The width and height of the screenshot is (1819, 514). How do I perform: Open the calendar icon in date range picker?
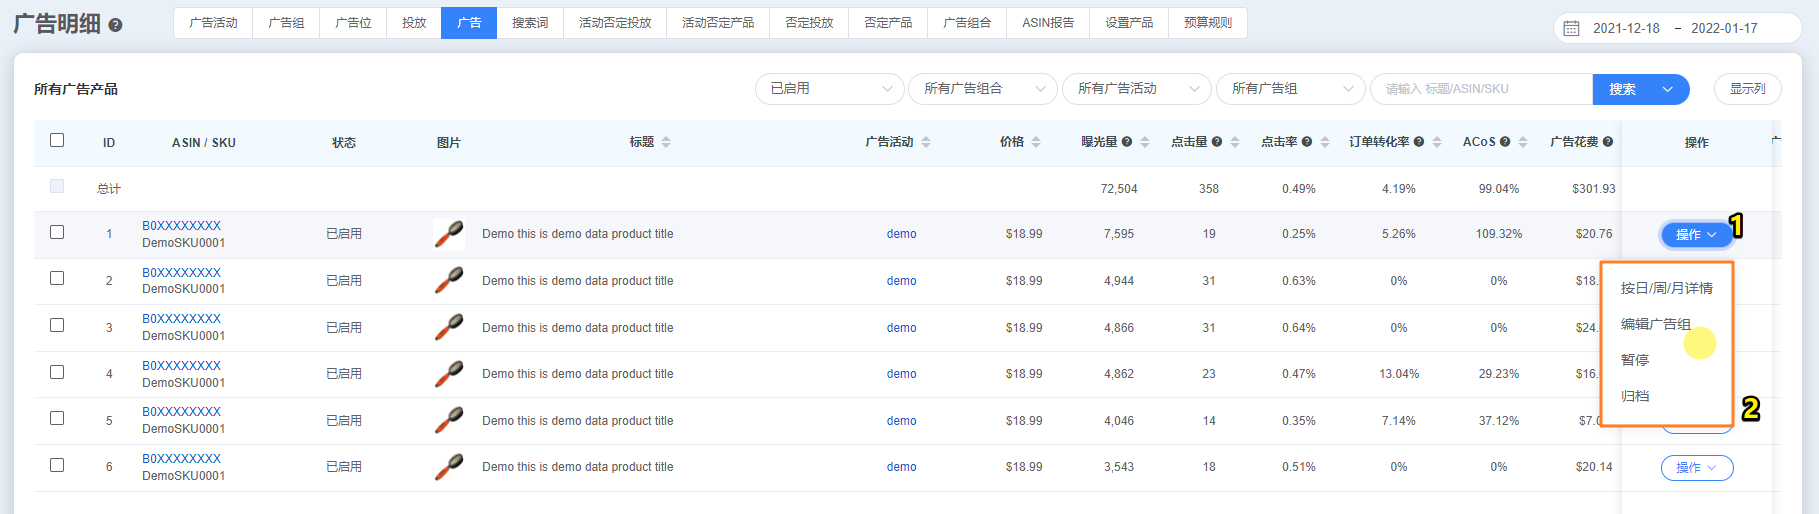point(1571,28)
